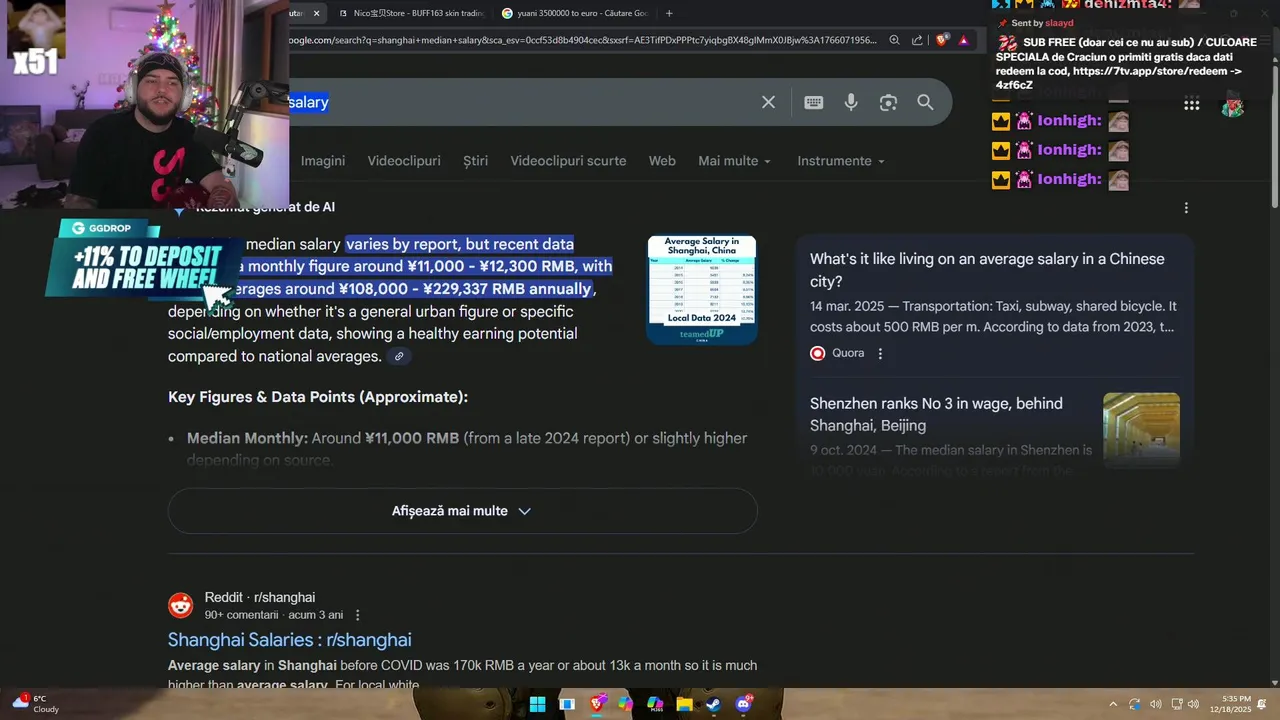Viewport: 1280px width, 720px height.
Task: Expand the 'Mai multe' filter dropdown
Action: pos(734,161)
